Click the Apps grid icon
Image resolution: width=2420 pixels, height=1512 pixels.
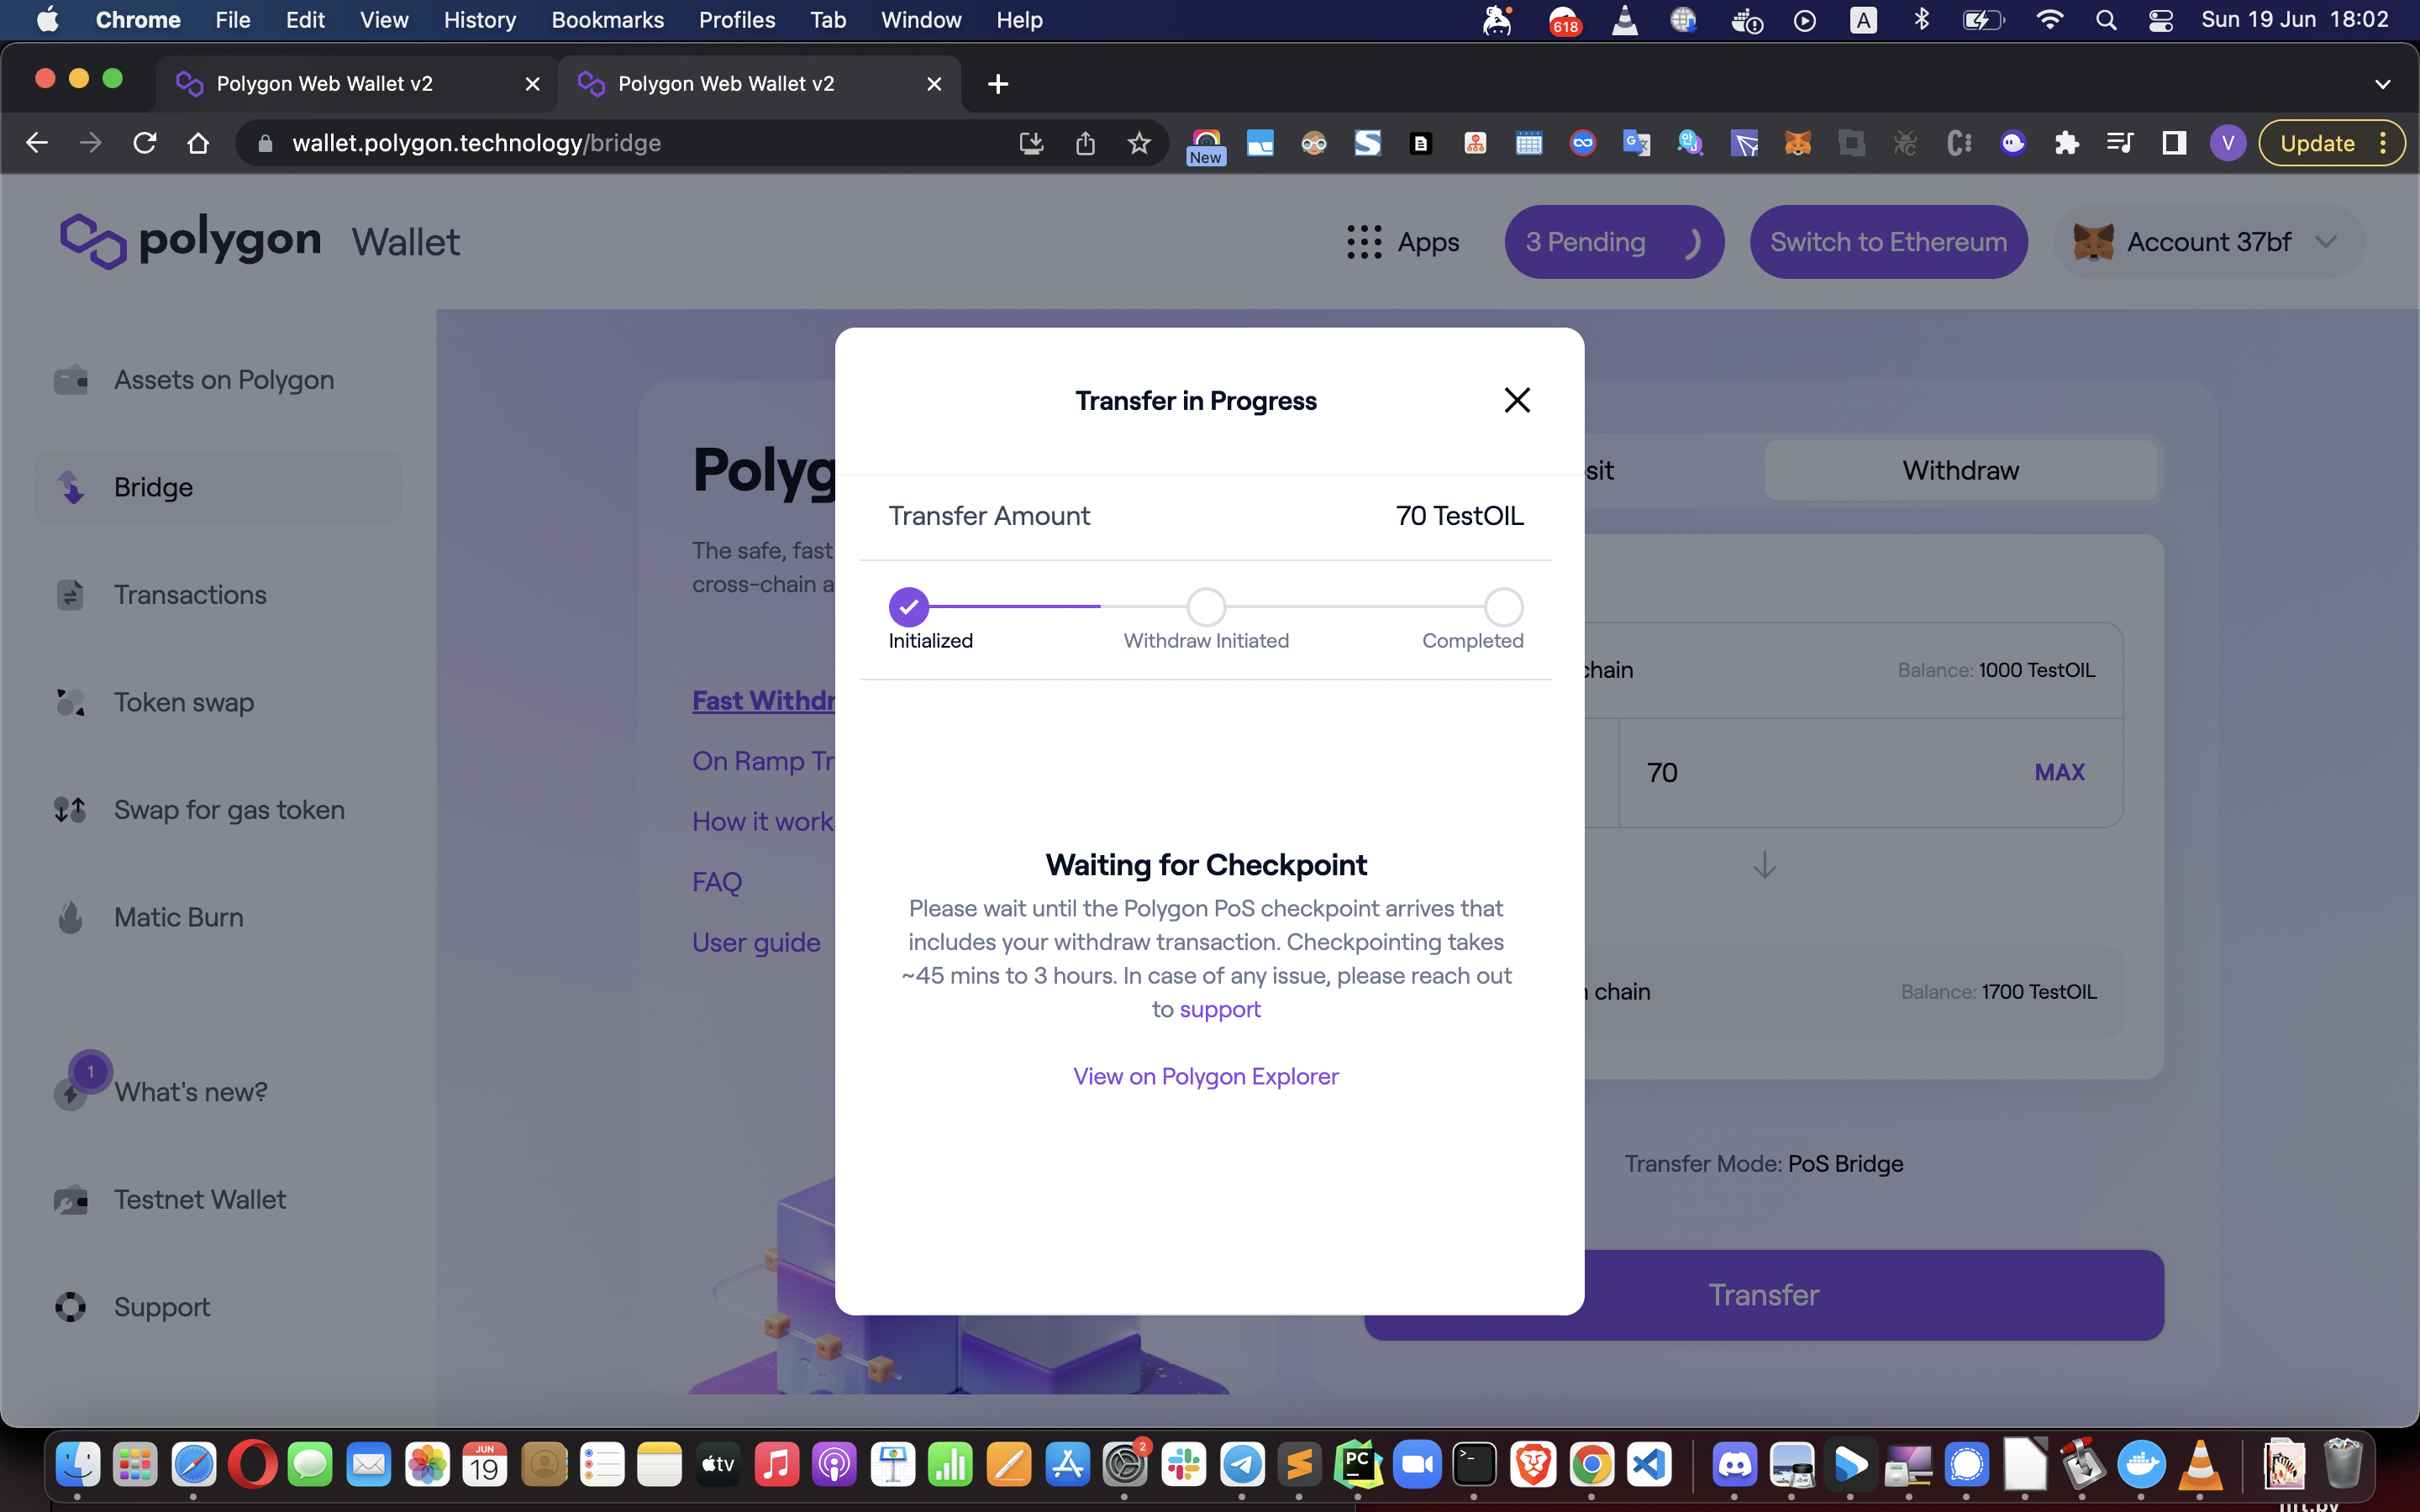click(1363, 242)
